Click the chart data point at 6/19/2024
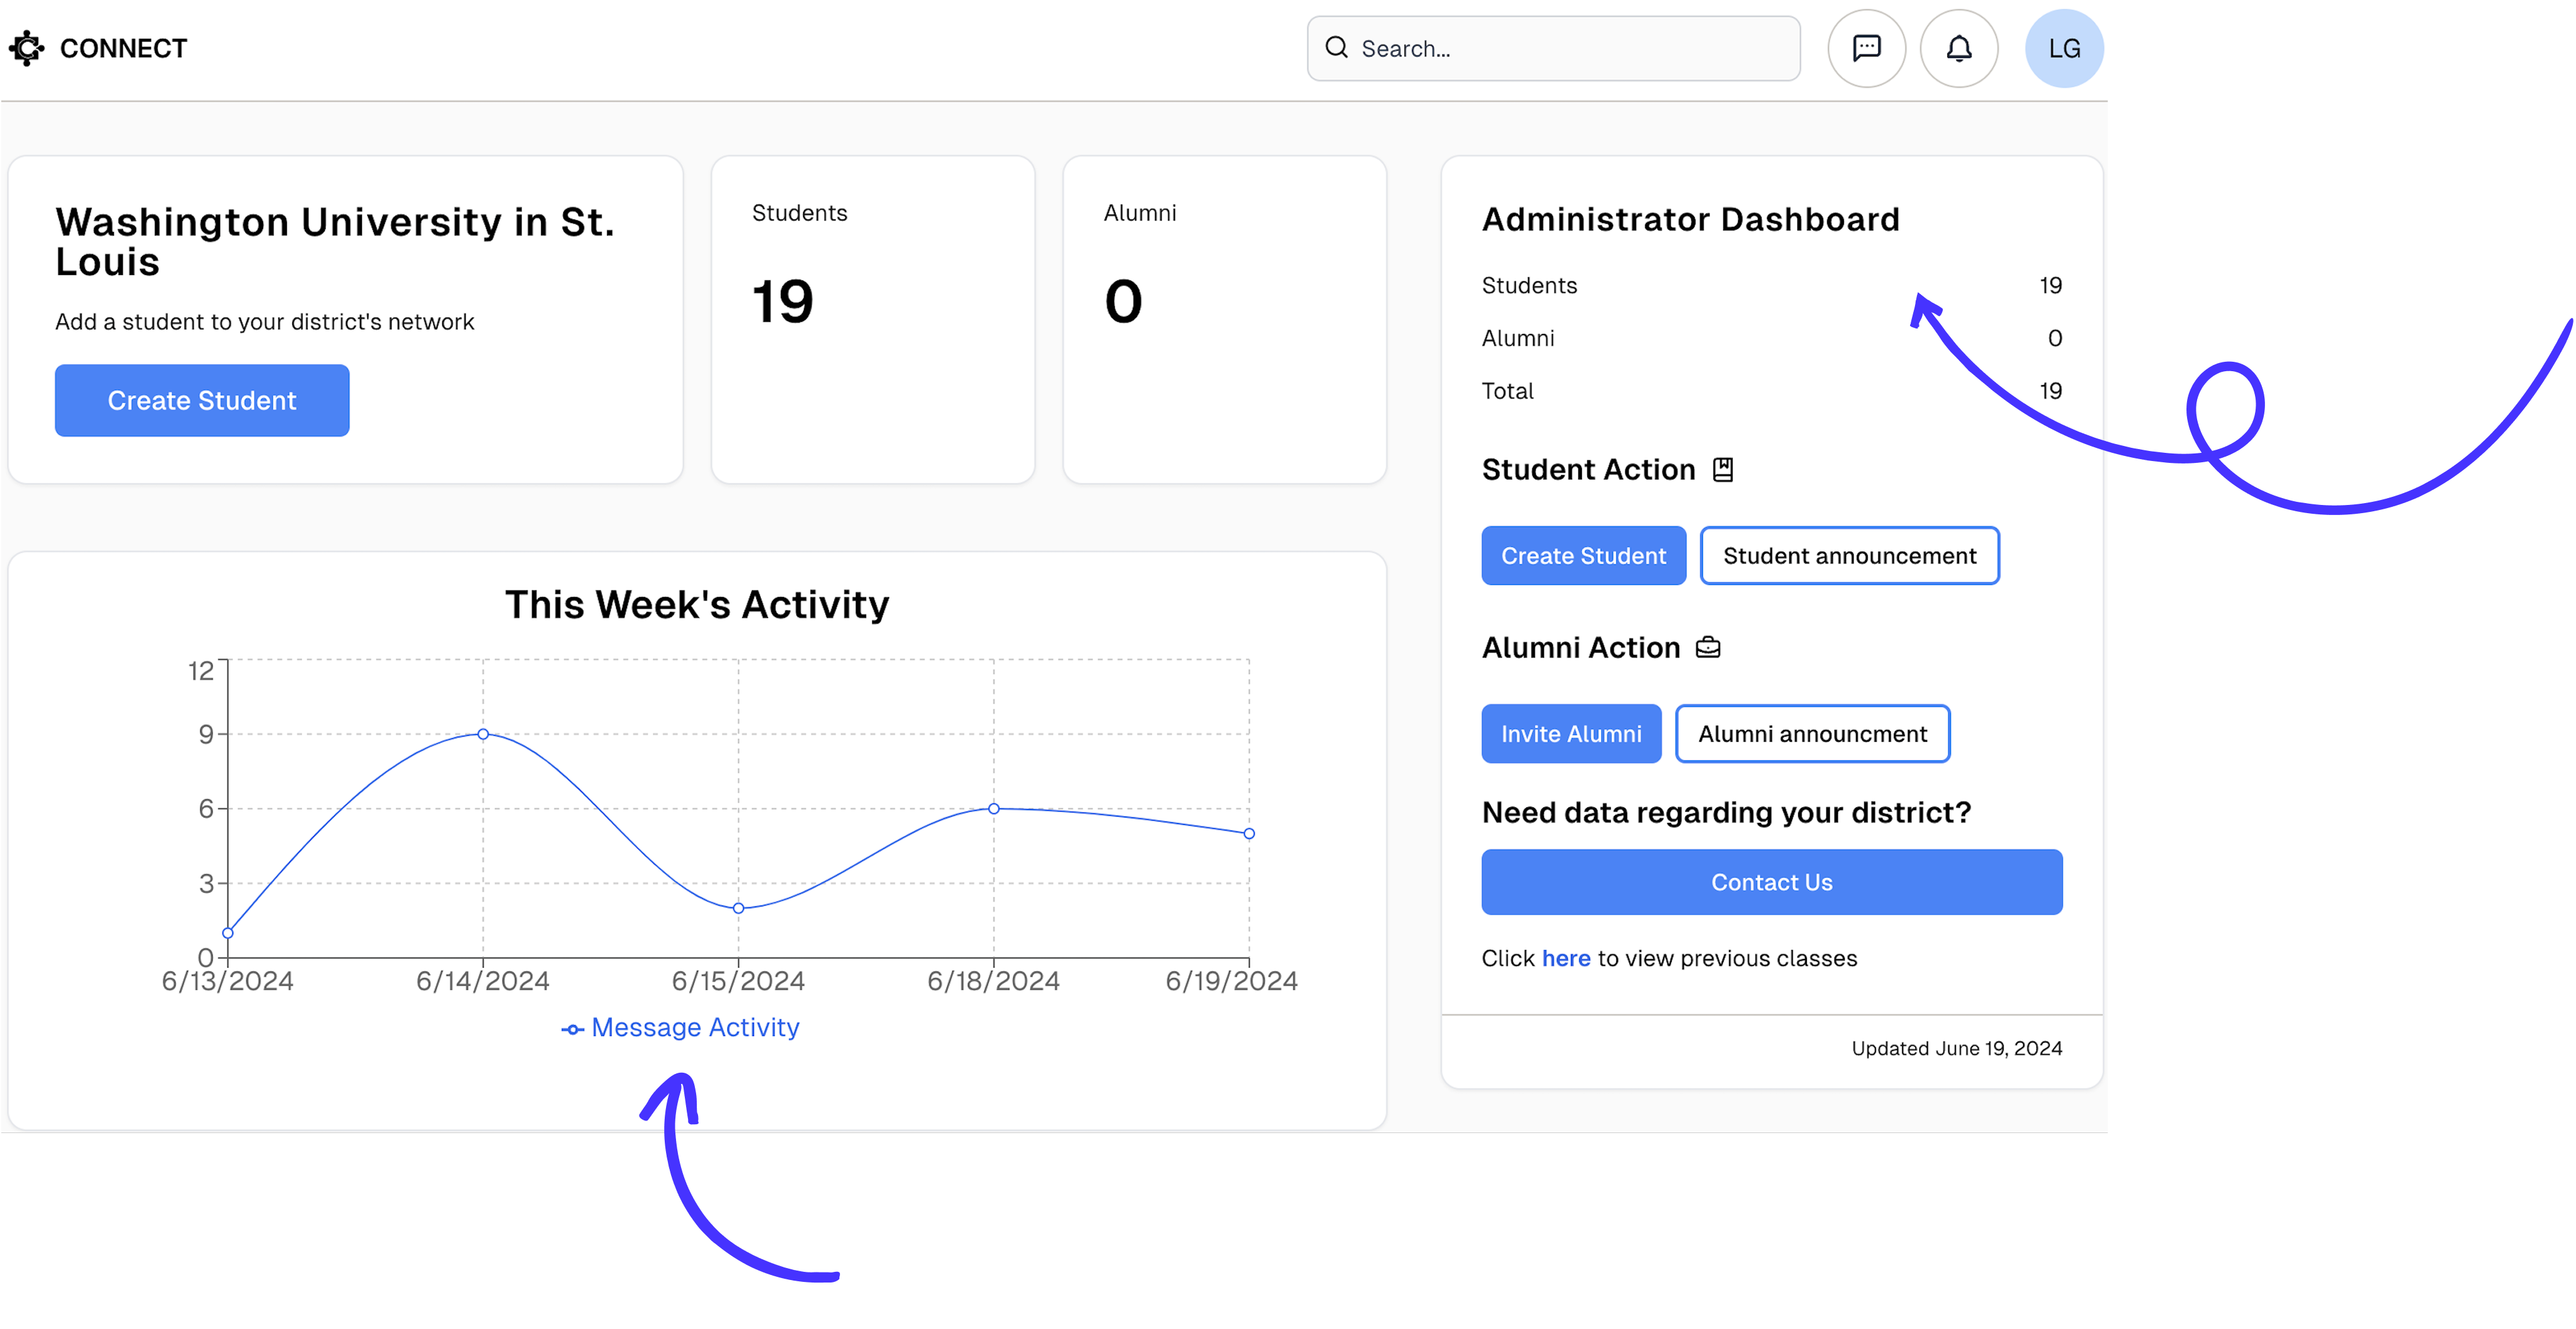This screenshot has height=1329, width=2576. (x=1248, y=833)
